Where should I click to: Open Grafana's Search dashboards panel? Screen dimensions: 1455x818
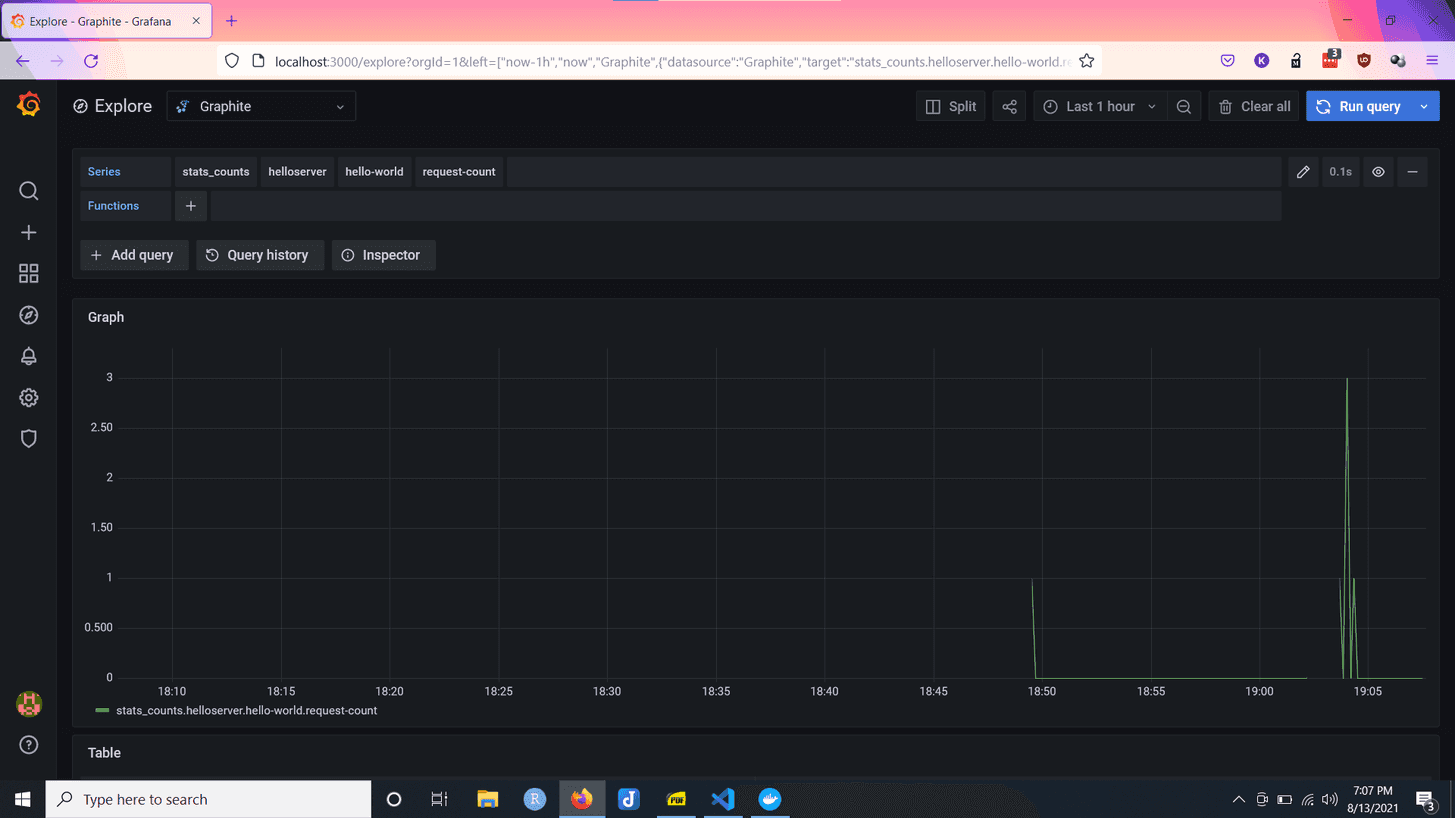[x=28, y=190]
